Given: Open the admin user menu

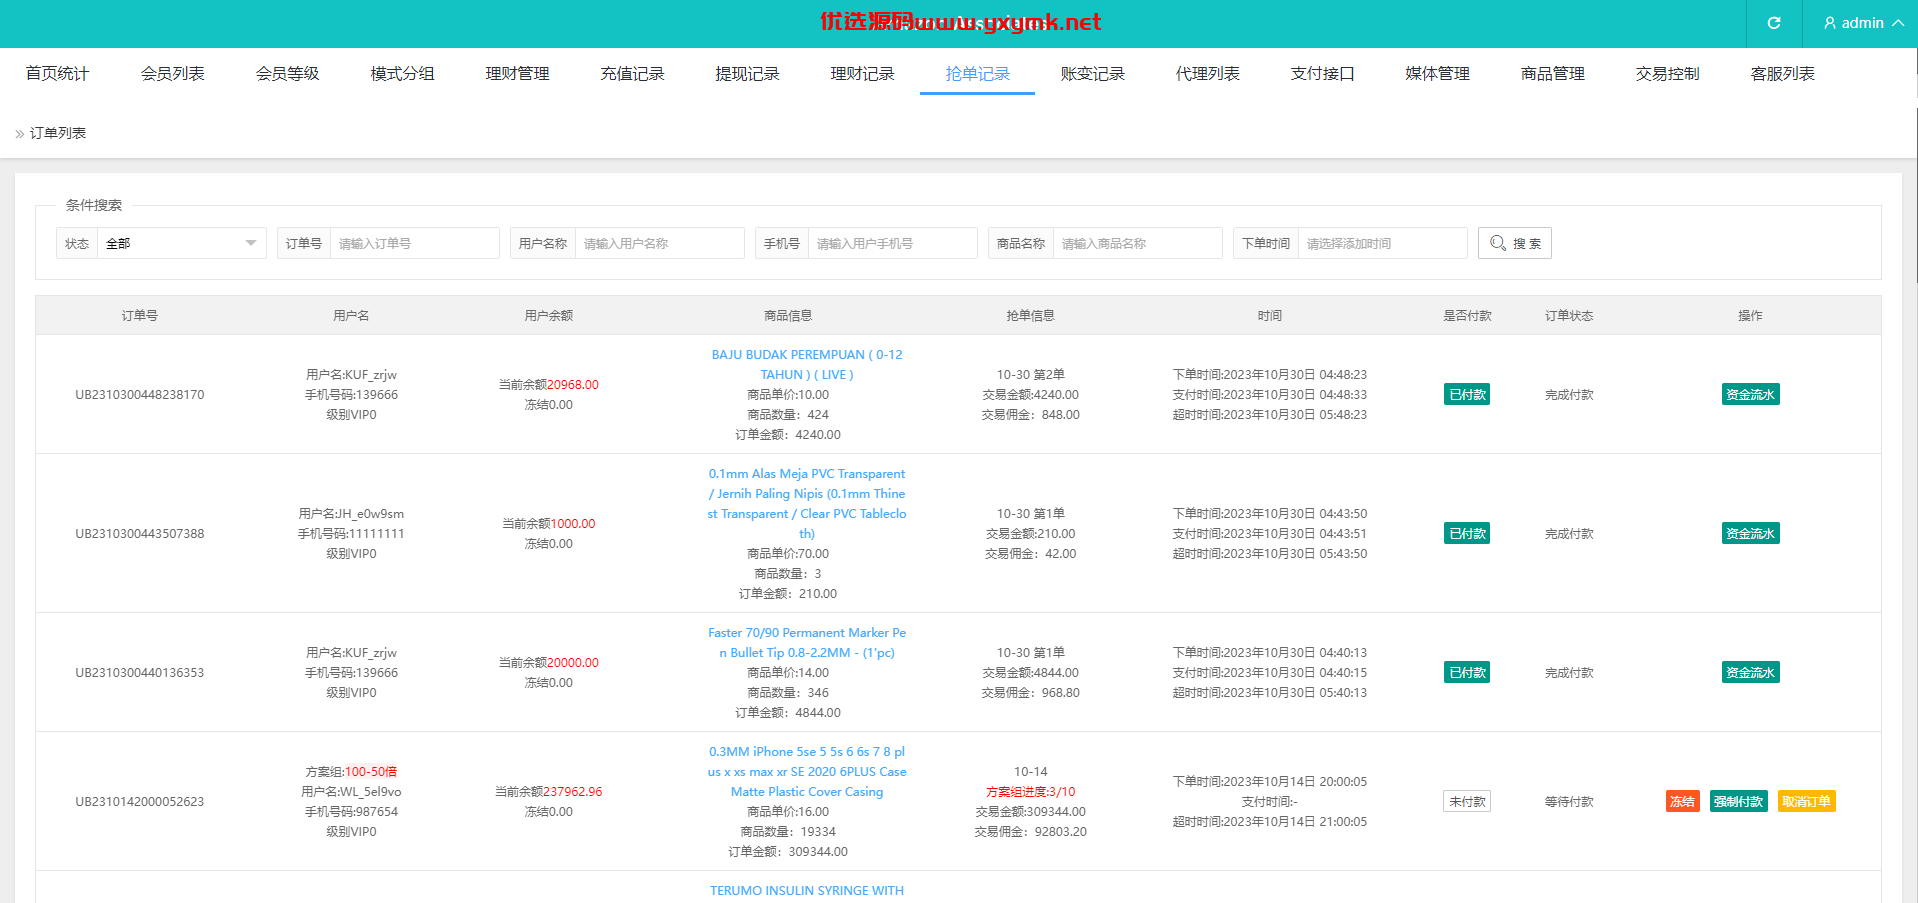Looking at the screenshot, I should [x=1863, y=23].
